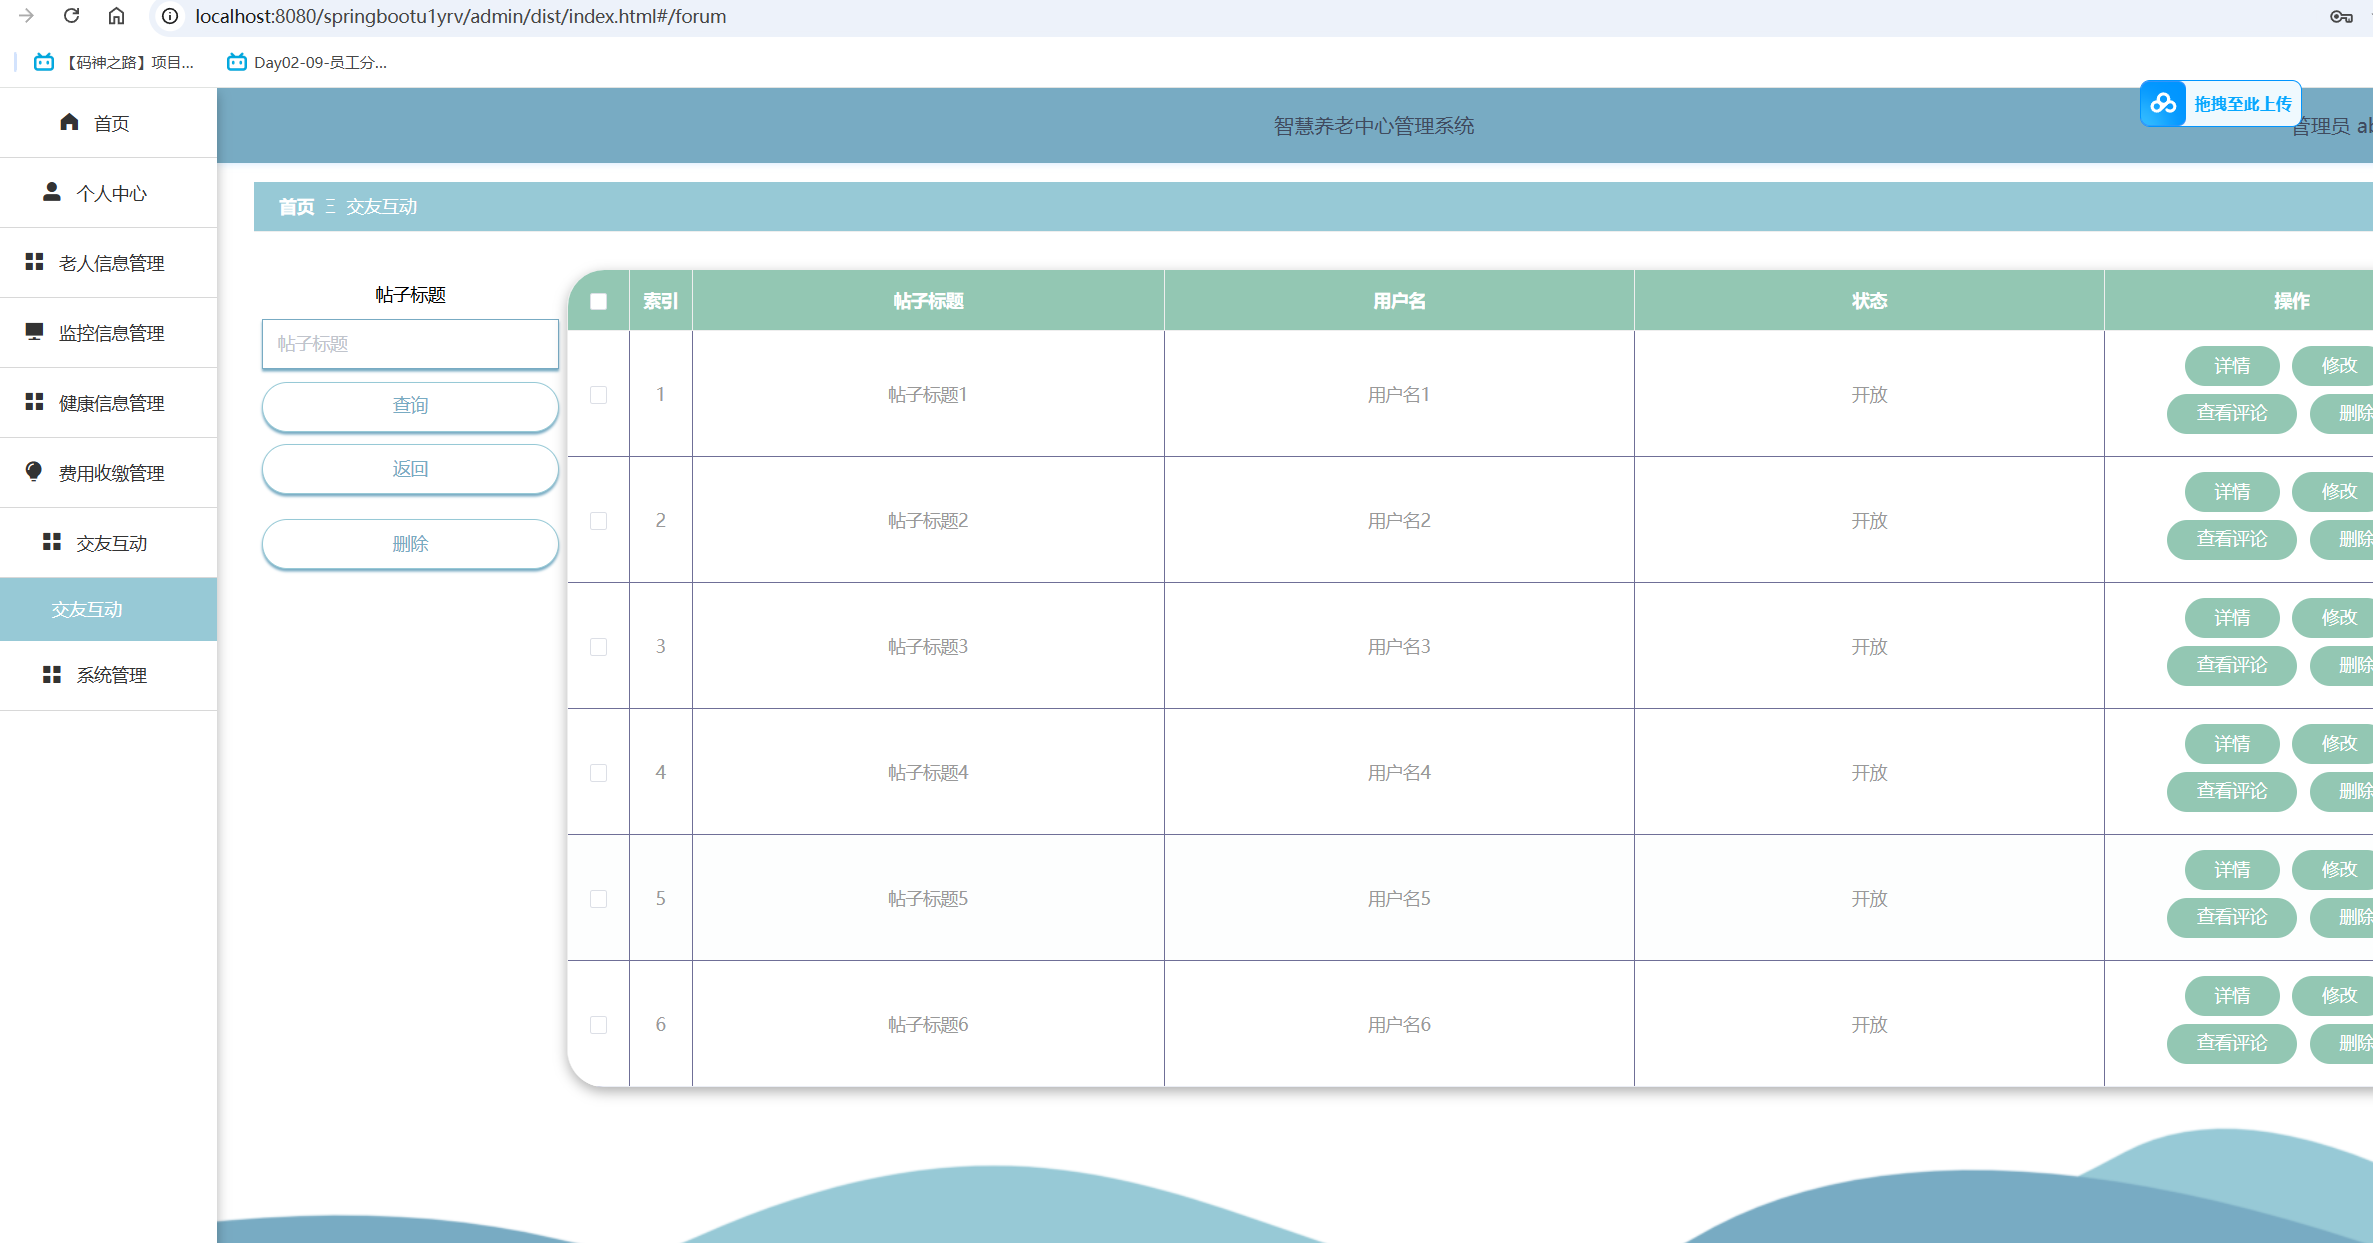Click the house icon beside 首页

(x=69, y=122)
